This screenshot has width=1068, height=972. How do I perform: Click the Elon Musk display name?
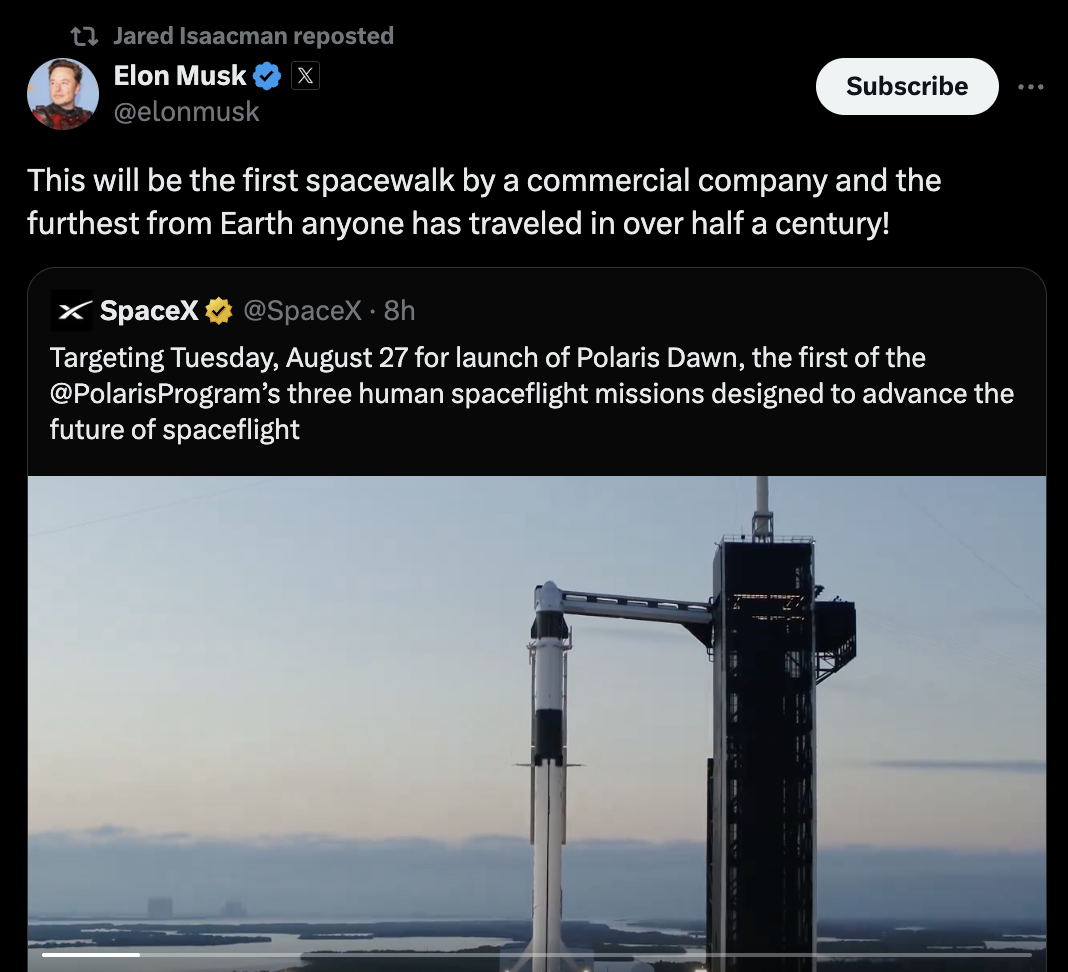(180, 76)
